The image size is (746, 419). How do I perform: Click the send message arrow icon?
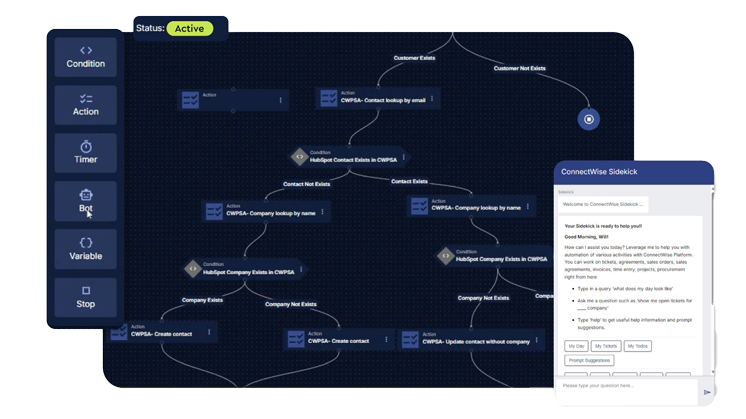[x=707, y=392]
